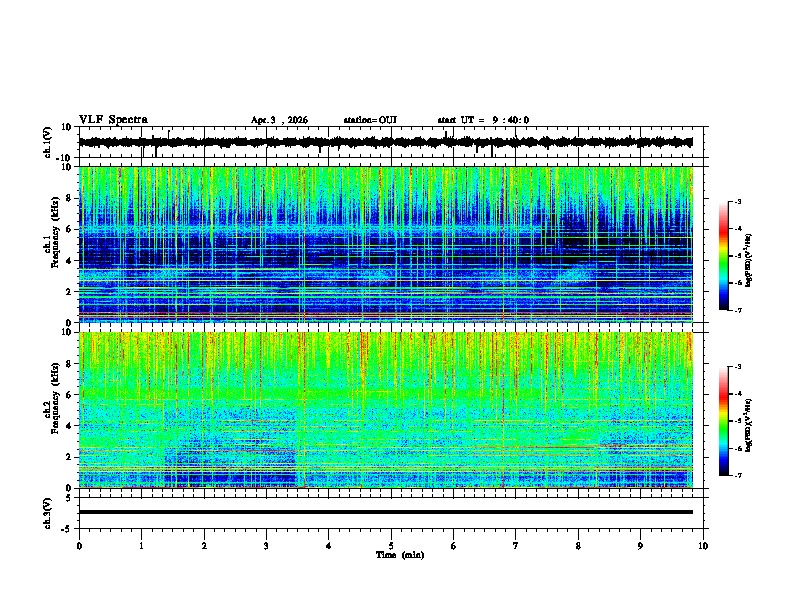Click the time axis tick label "8"
The height and width of the screenshot is (612, 792).
coord(578,546)
